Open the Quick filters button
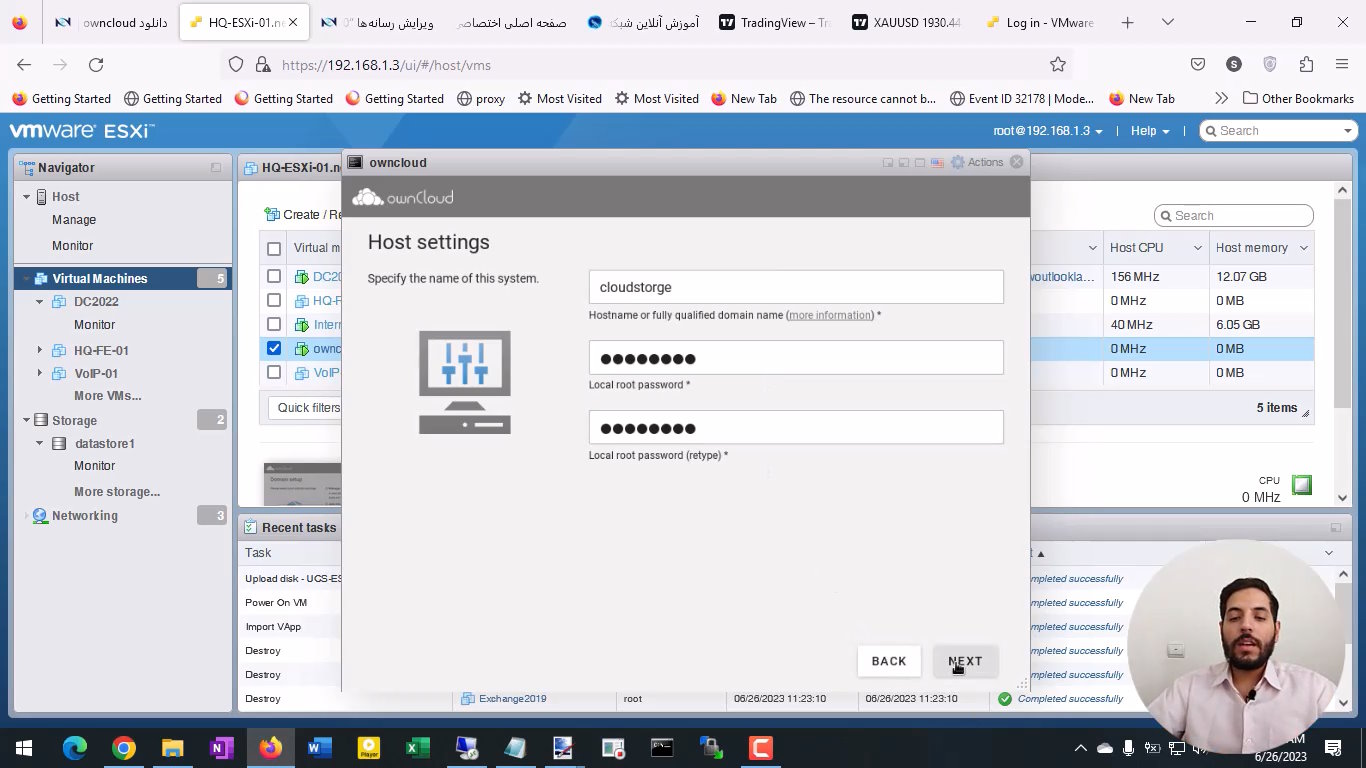 pos(308,408)
